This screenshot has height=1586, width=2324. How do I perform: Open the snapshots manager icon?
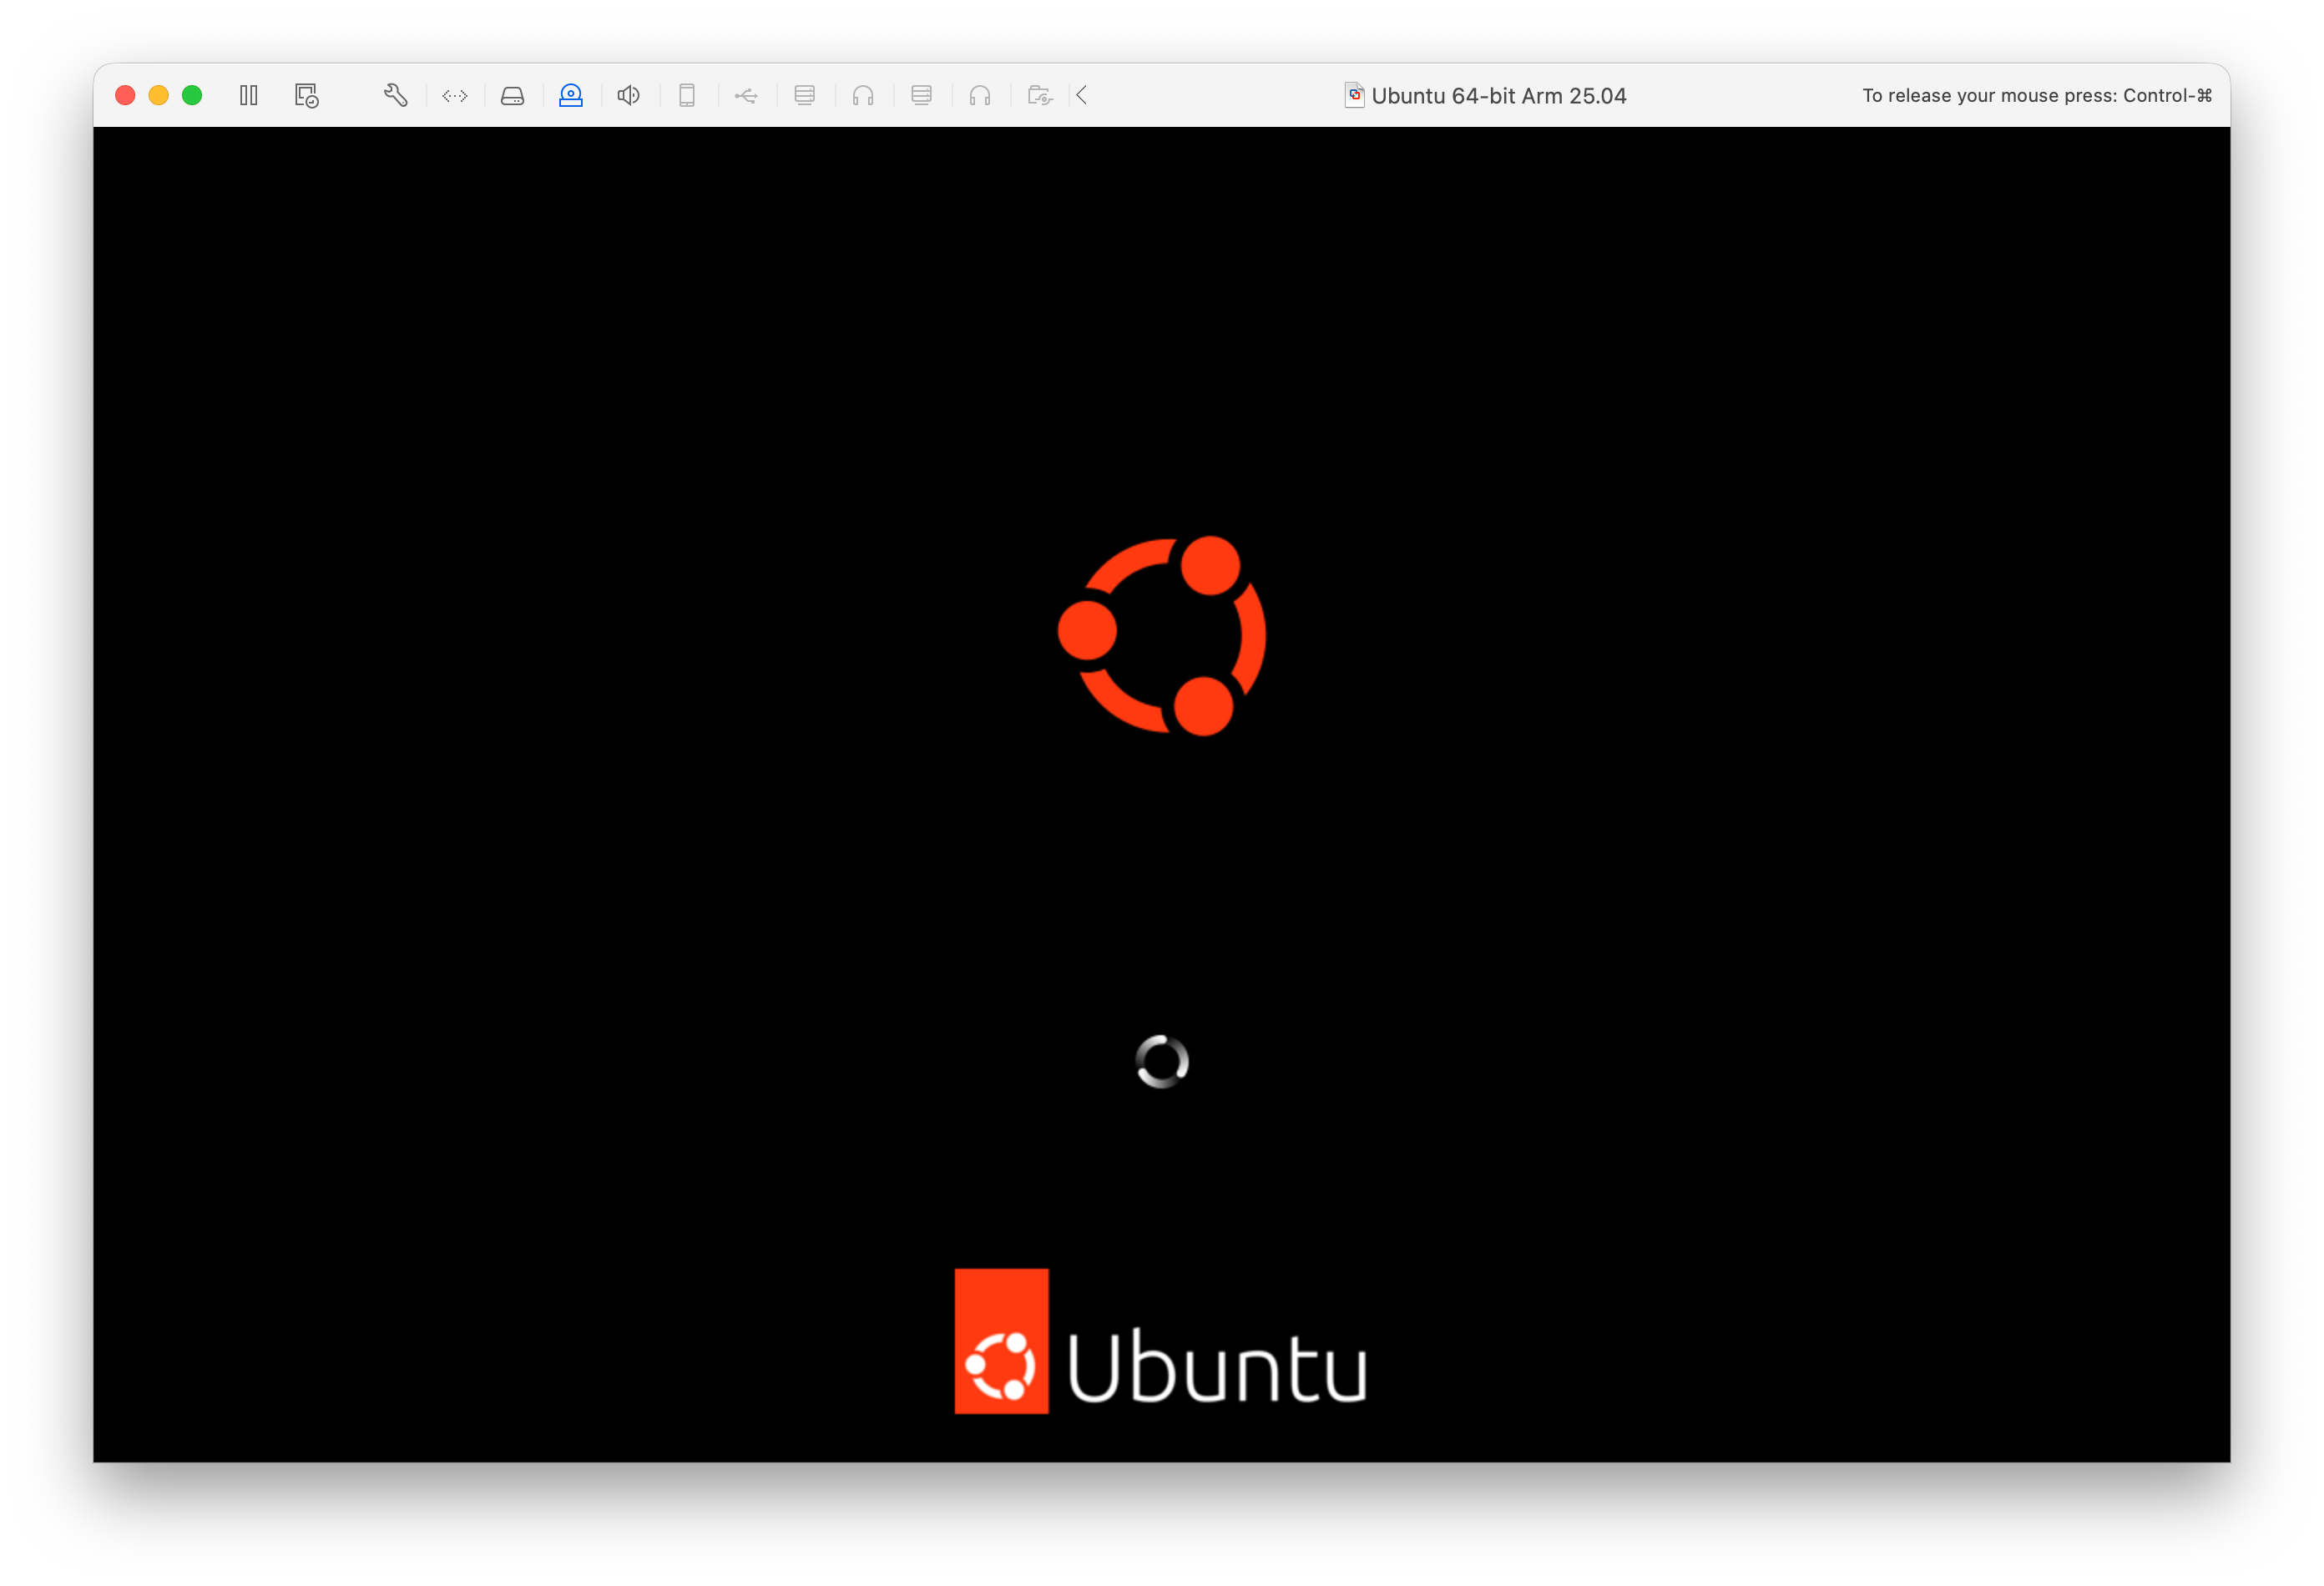[306, 95]
